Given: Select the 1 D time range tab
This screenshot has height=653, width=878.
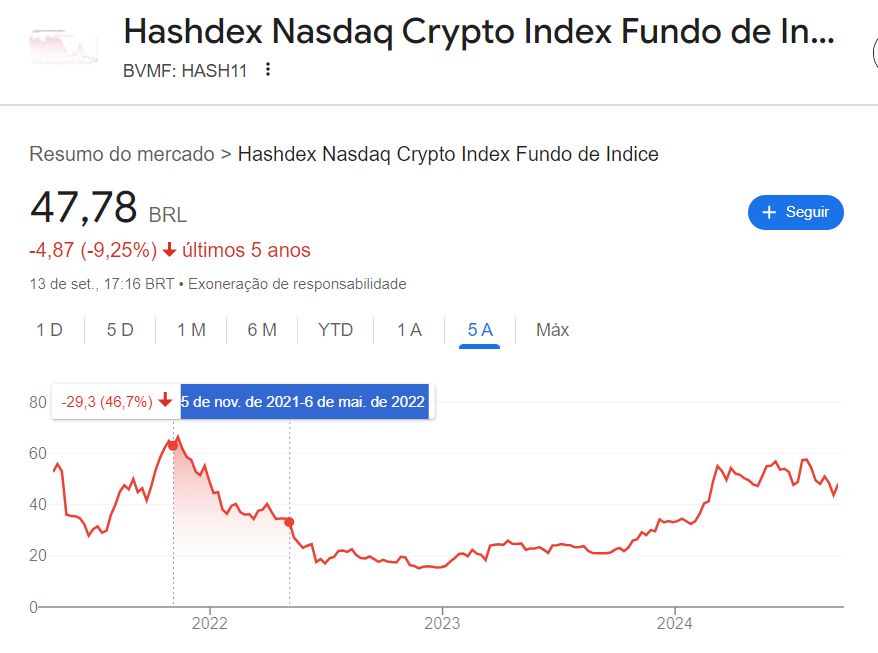Looking at the screenshot, I should (x=49, y=330).
